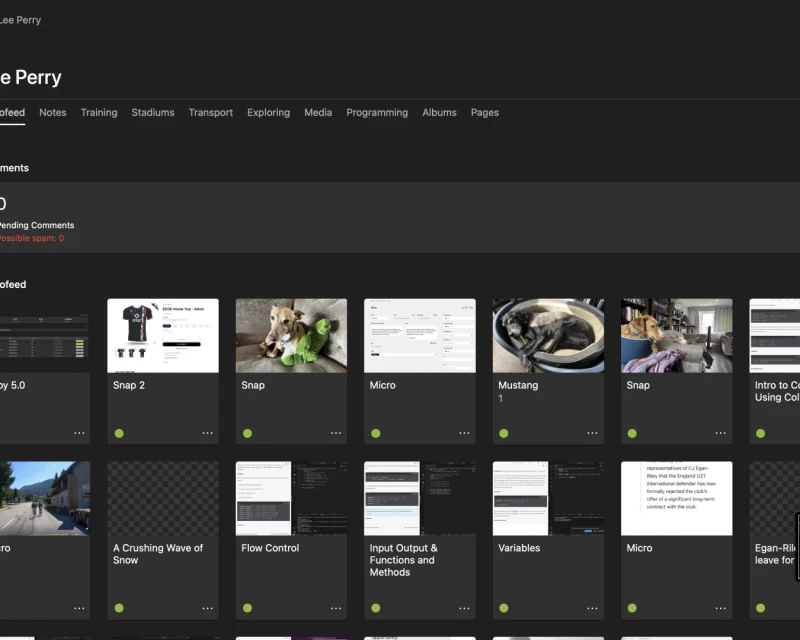Open the ellipsis menu on Variables card

[x=592, y=608]
